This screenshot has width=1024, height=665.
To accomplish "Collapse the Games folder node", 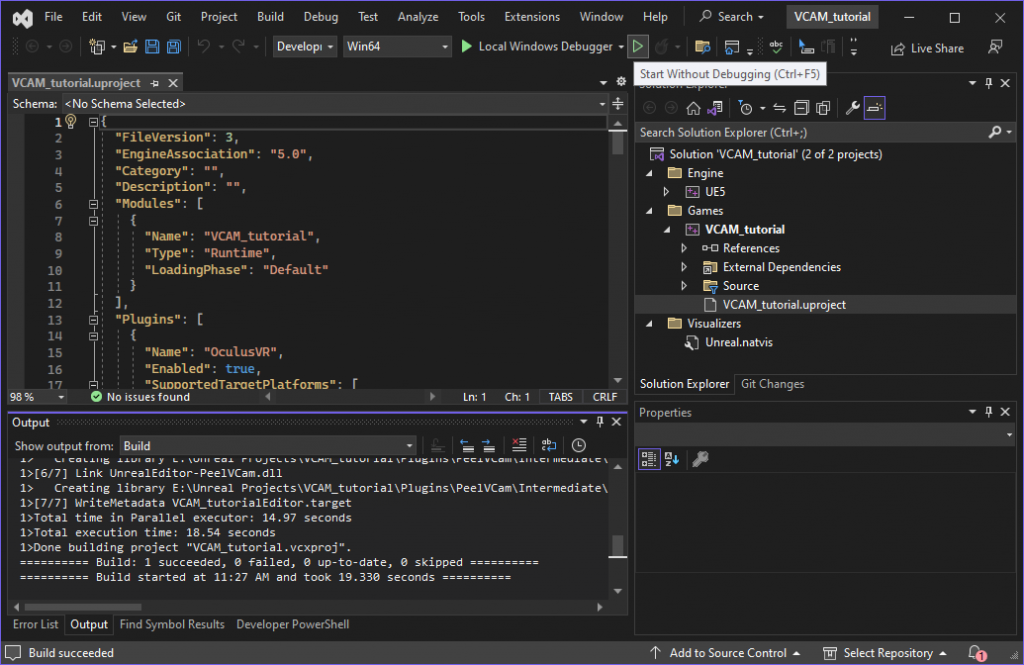I will pyautogui.click(x=649, y=211).
